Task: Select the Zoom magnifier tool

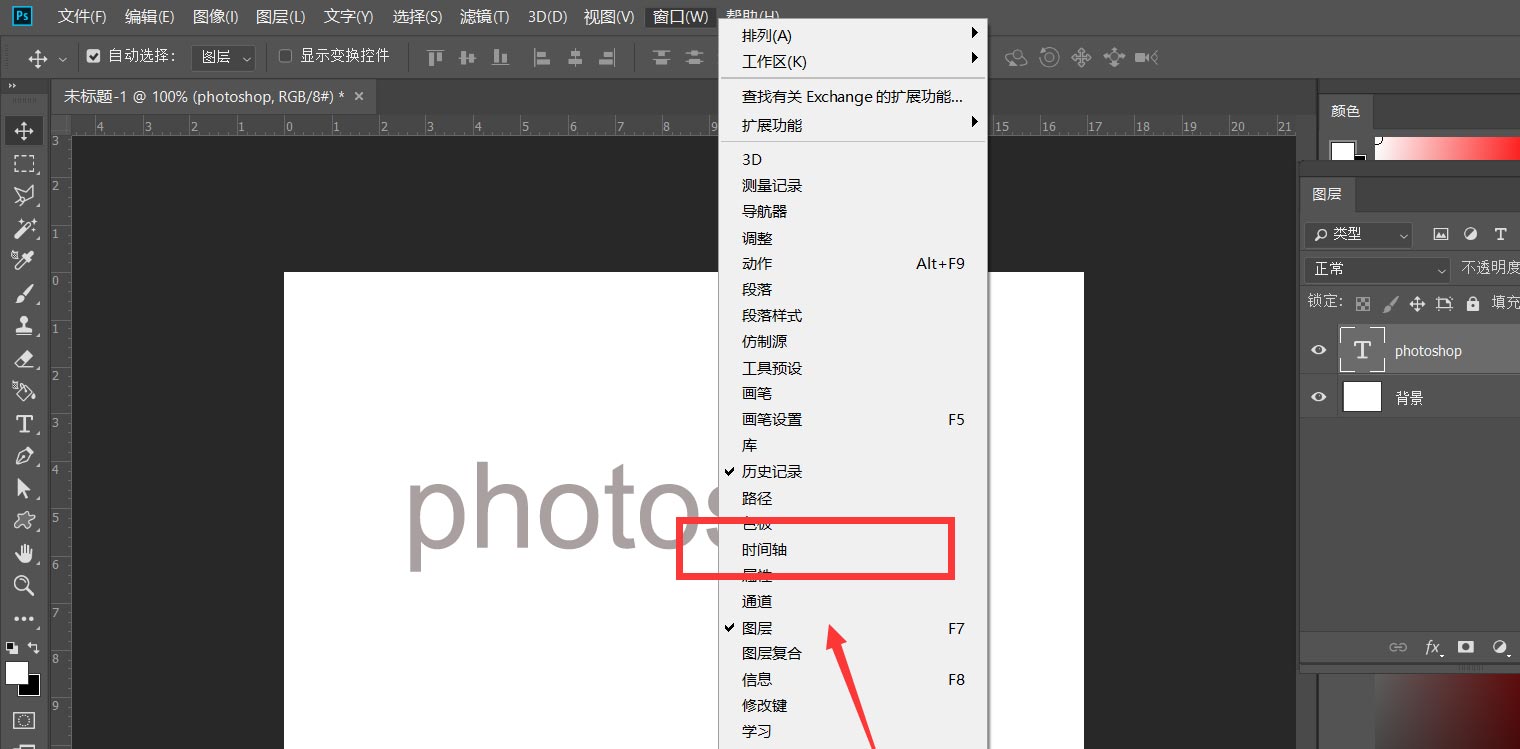Action: point(24,585)
